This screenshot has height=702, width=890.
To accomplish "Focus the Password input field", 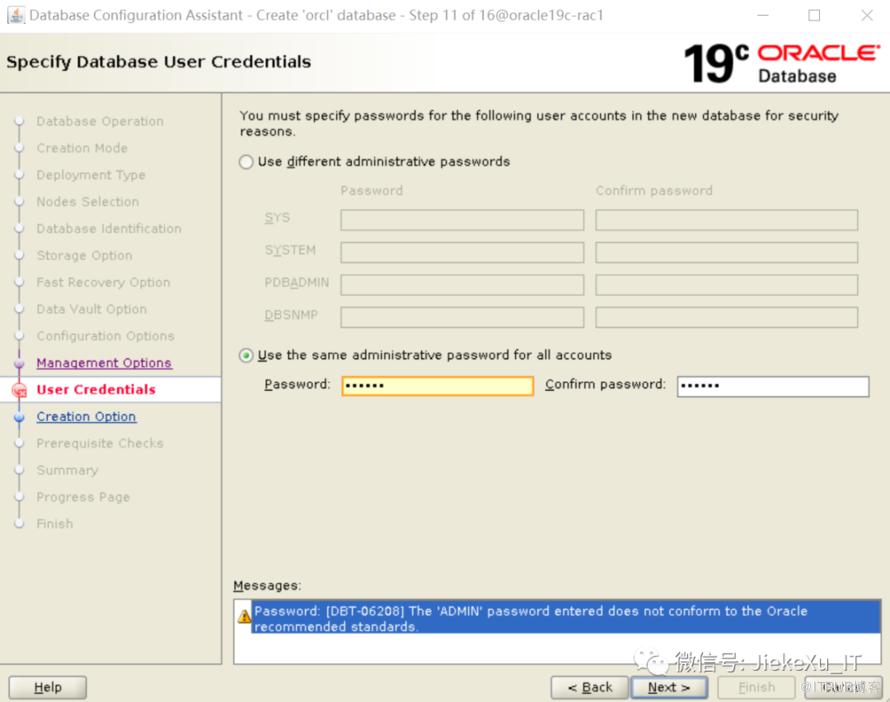I will coord(437,386).
